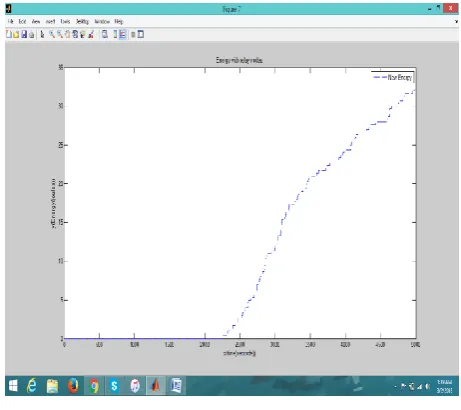Open the Windows Start button
The width and height of the screenshot is (461, 410).
(x=13, y=386)
